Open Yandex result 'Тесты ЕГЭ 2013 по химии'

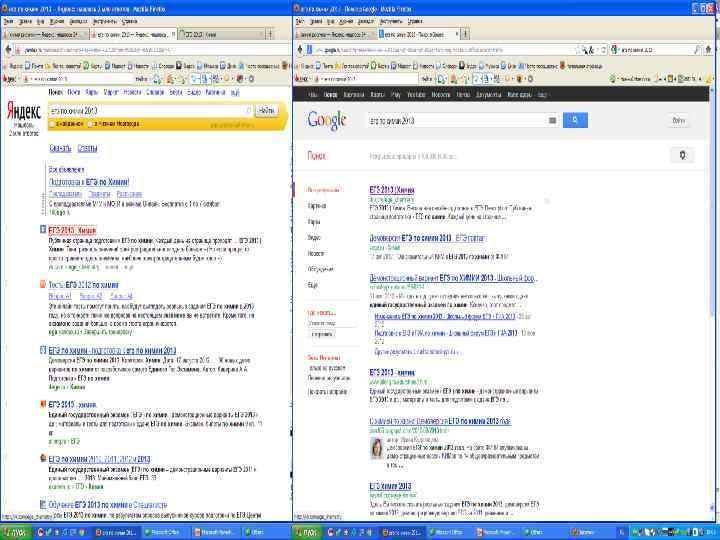84,285
